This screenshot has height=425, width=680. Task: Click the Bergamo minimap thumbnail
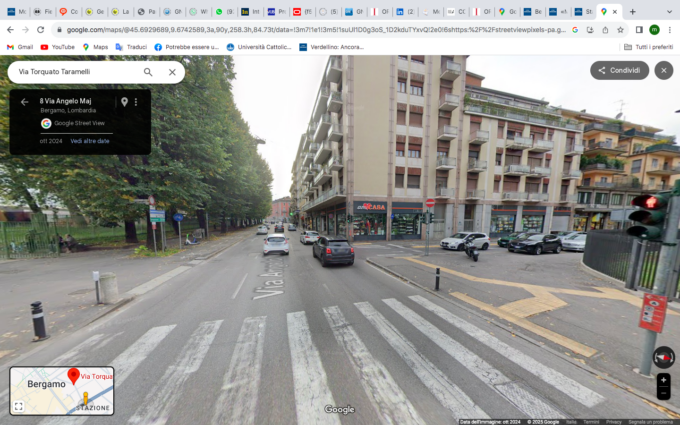coord(62,391)
